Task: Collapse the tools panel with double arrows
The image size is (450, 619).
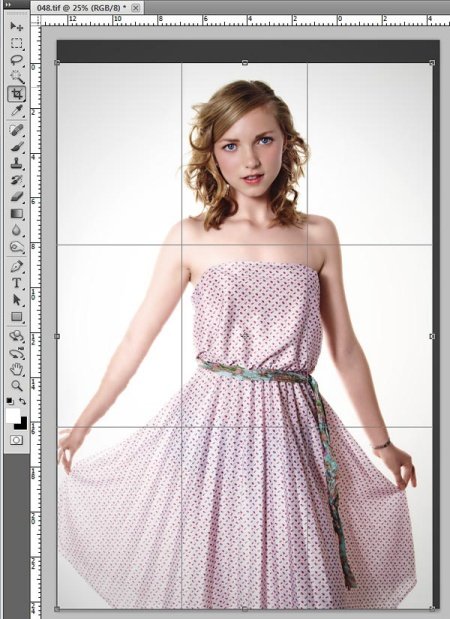Action: [9, 4]
